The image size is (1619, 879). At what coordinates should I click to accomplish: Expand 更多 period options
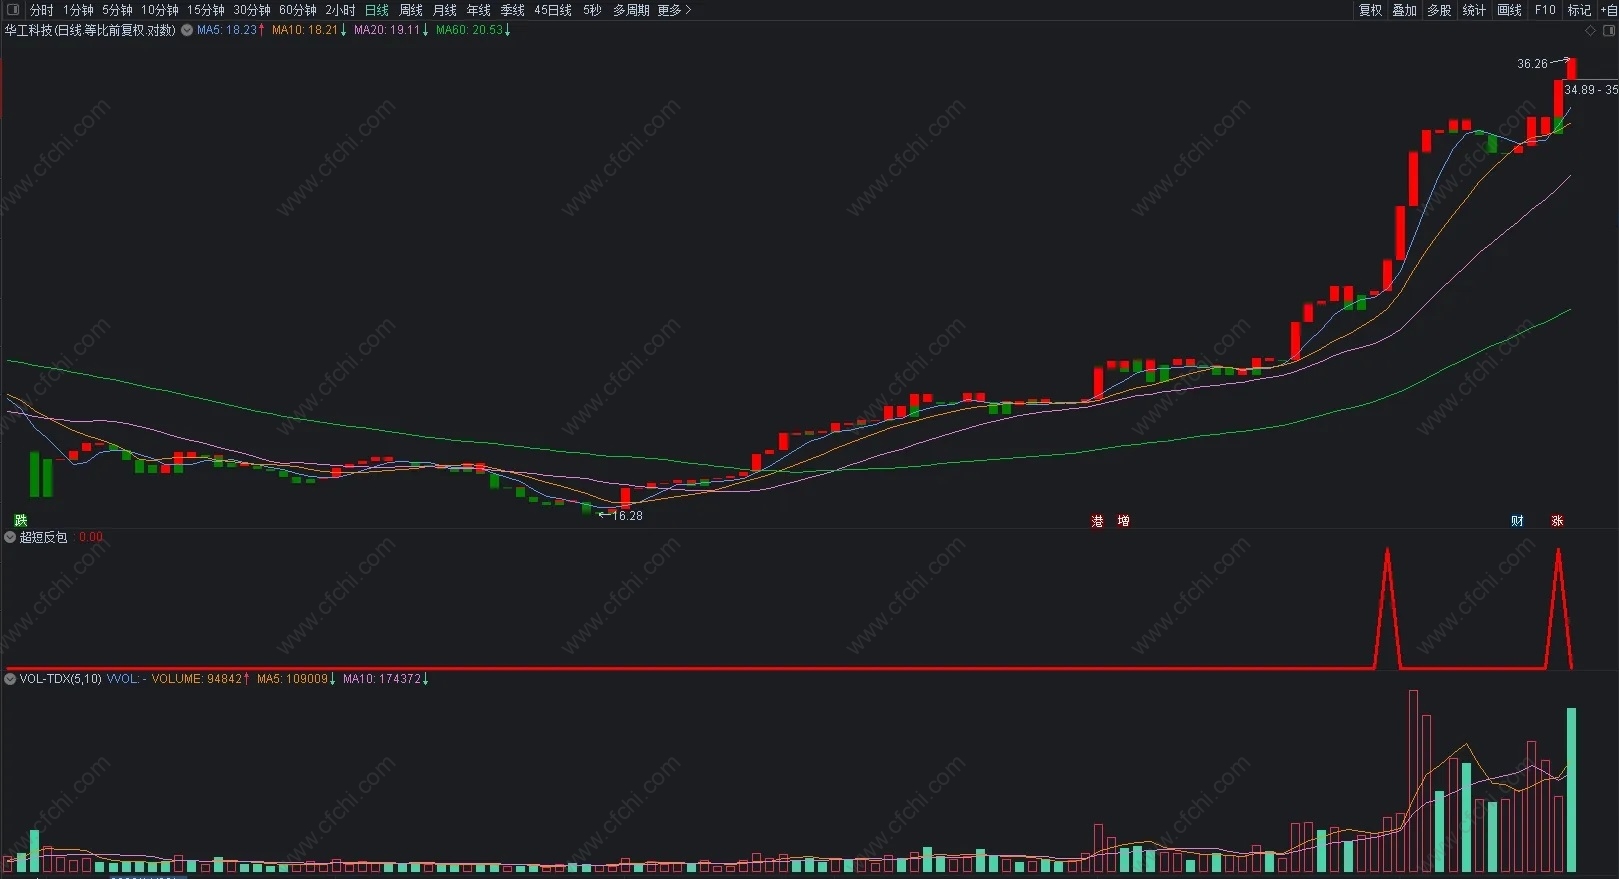pos(674,10)
